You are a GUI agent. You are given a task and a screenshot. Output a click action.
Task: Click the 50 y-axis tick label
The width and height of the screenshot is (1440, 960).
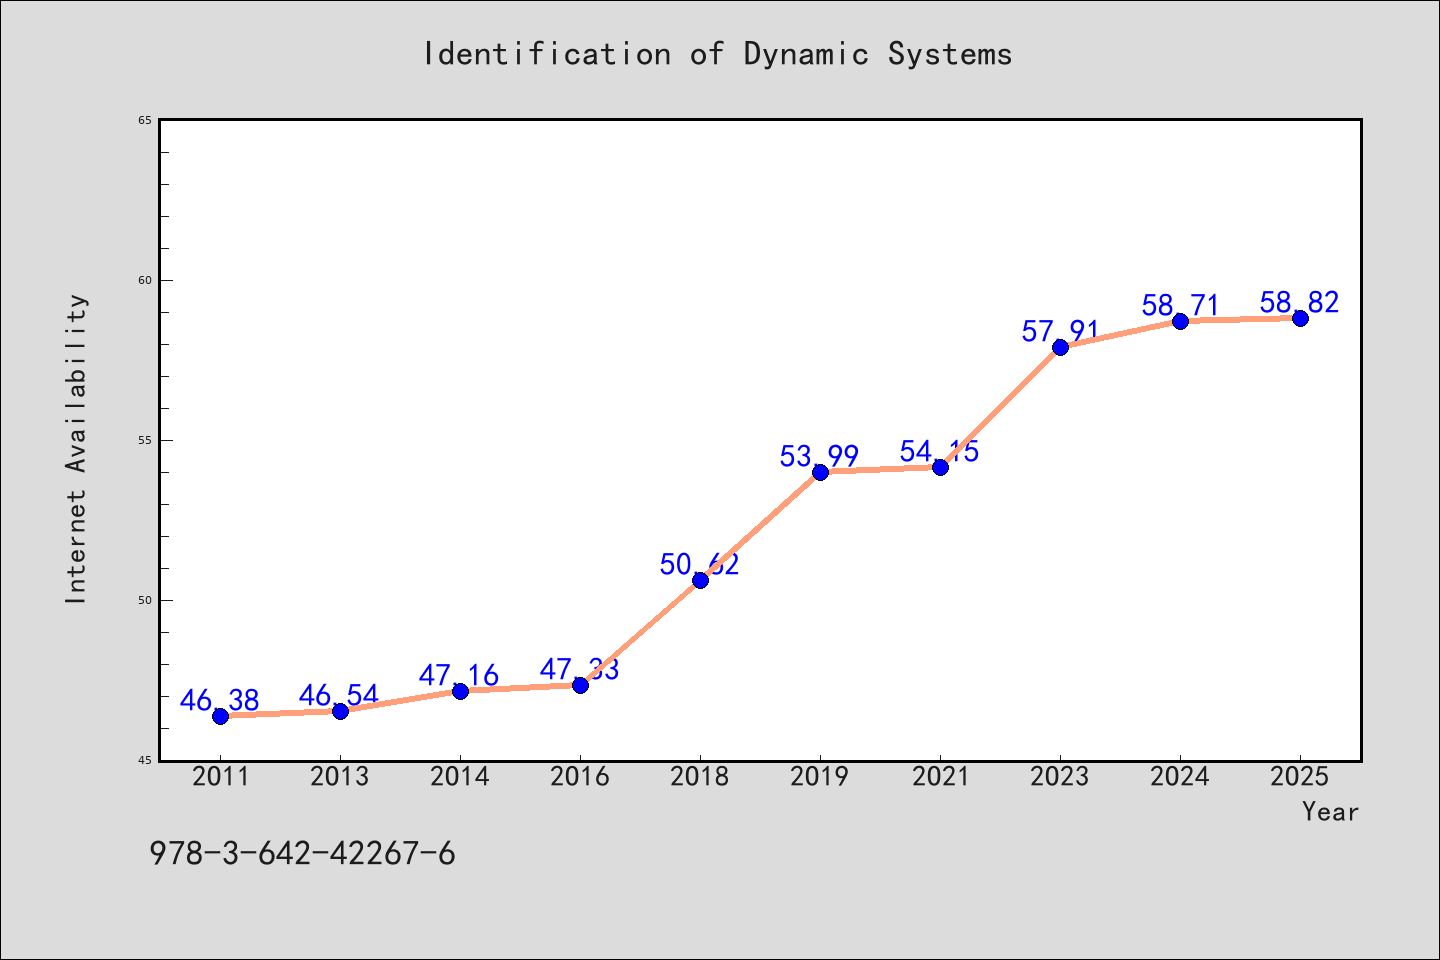tap(144, 600)
